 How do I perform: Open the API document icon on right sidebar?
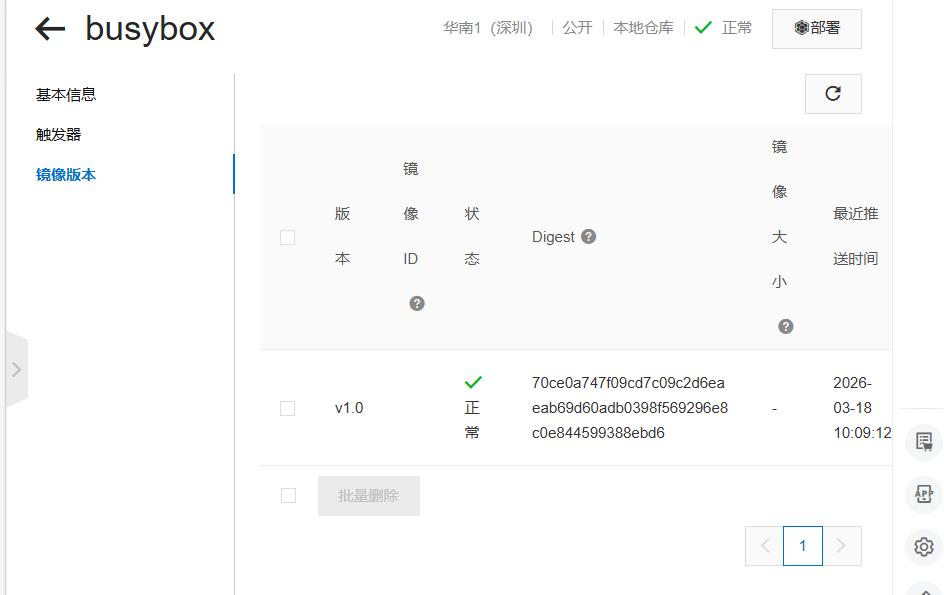[x=924, y=494]
